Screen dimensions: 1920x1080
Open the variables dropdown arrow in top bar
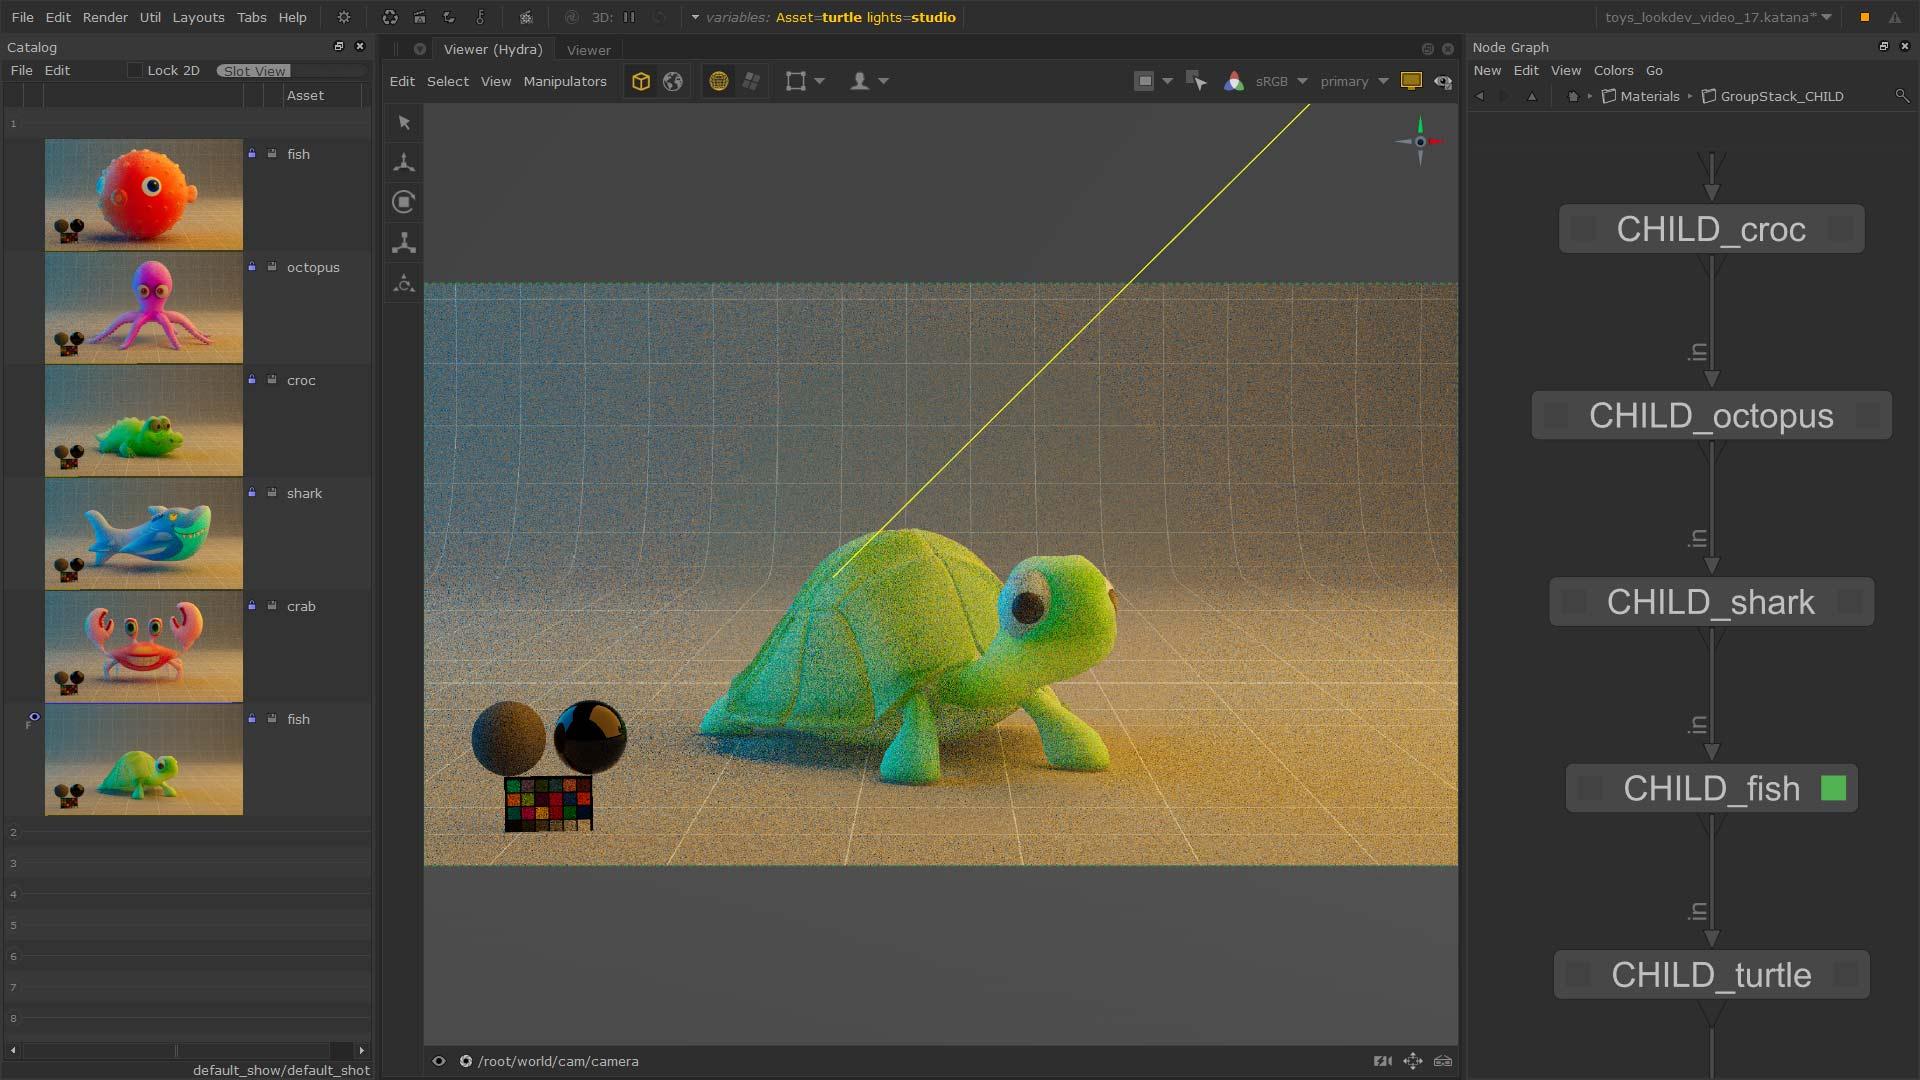(x=695, y=17)
